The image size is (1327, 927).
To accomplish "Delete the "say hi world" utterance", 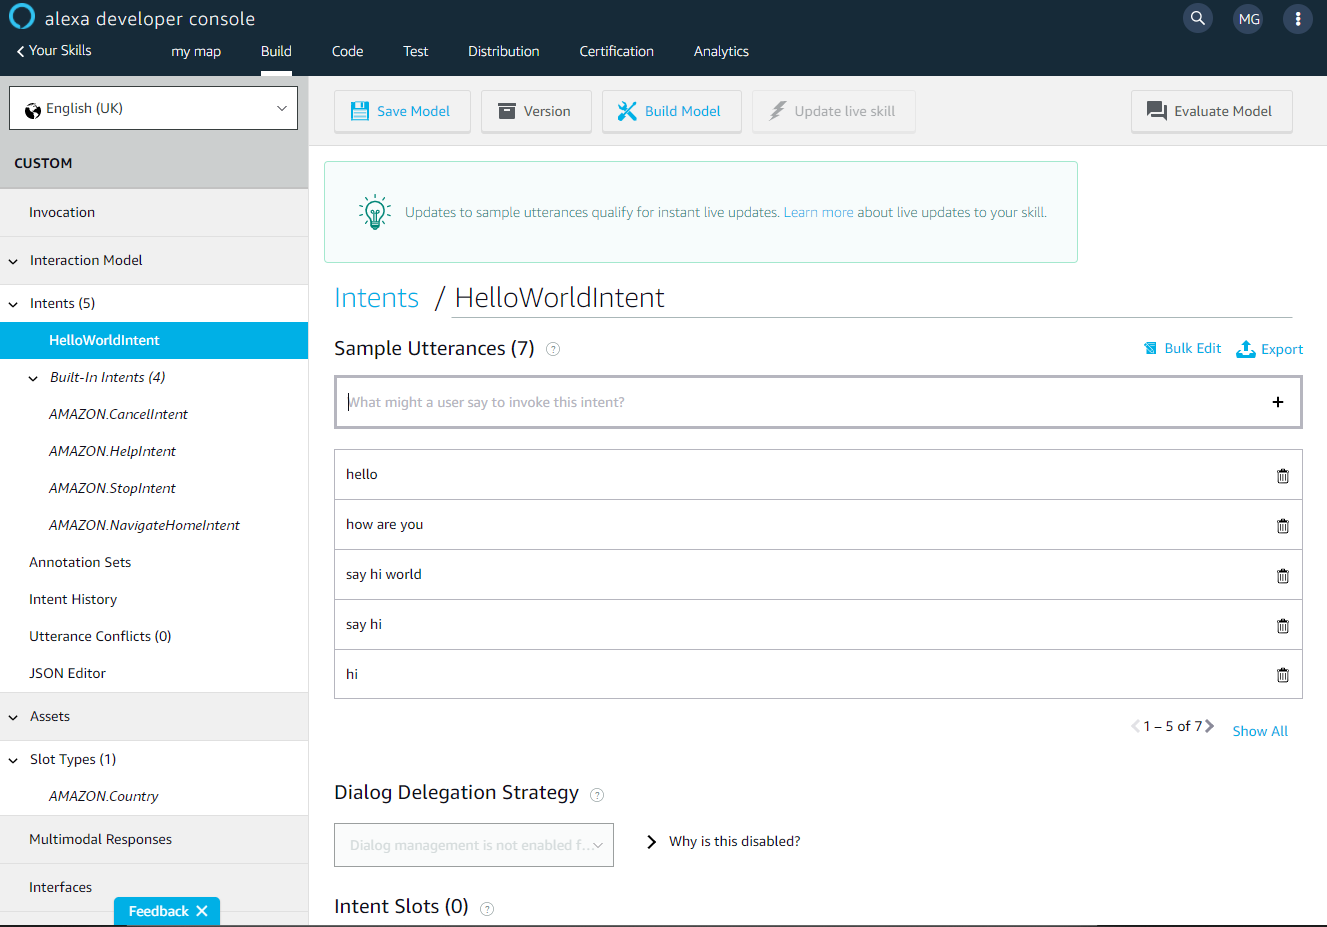I will [x=1282, y=576].
